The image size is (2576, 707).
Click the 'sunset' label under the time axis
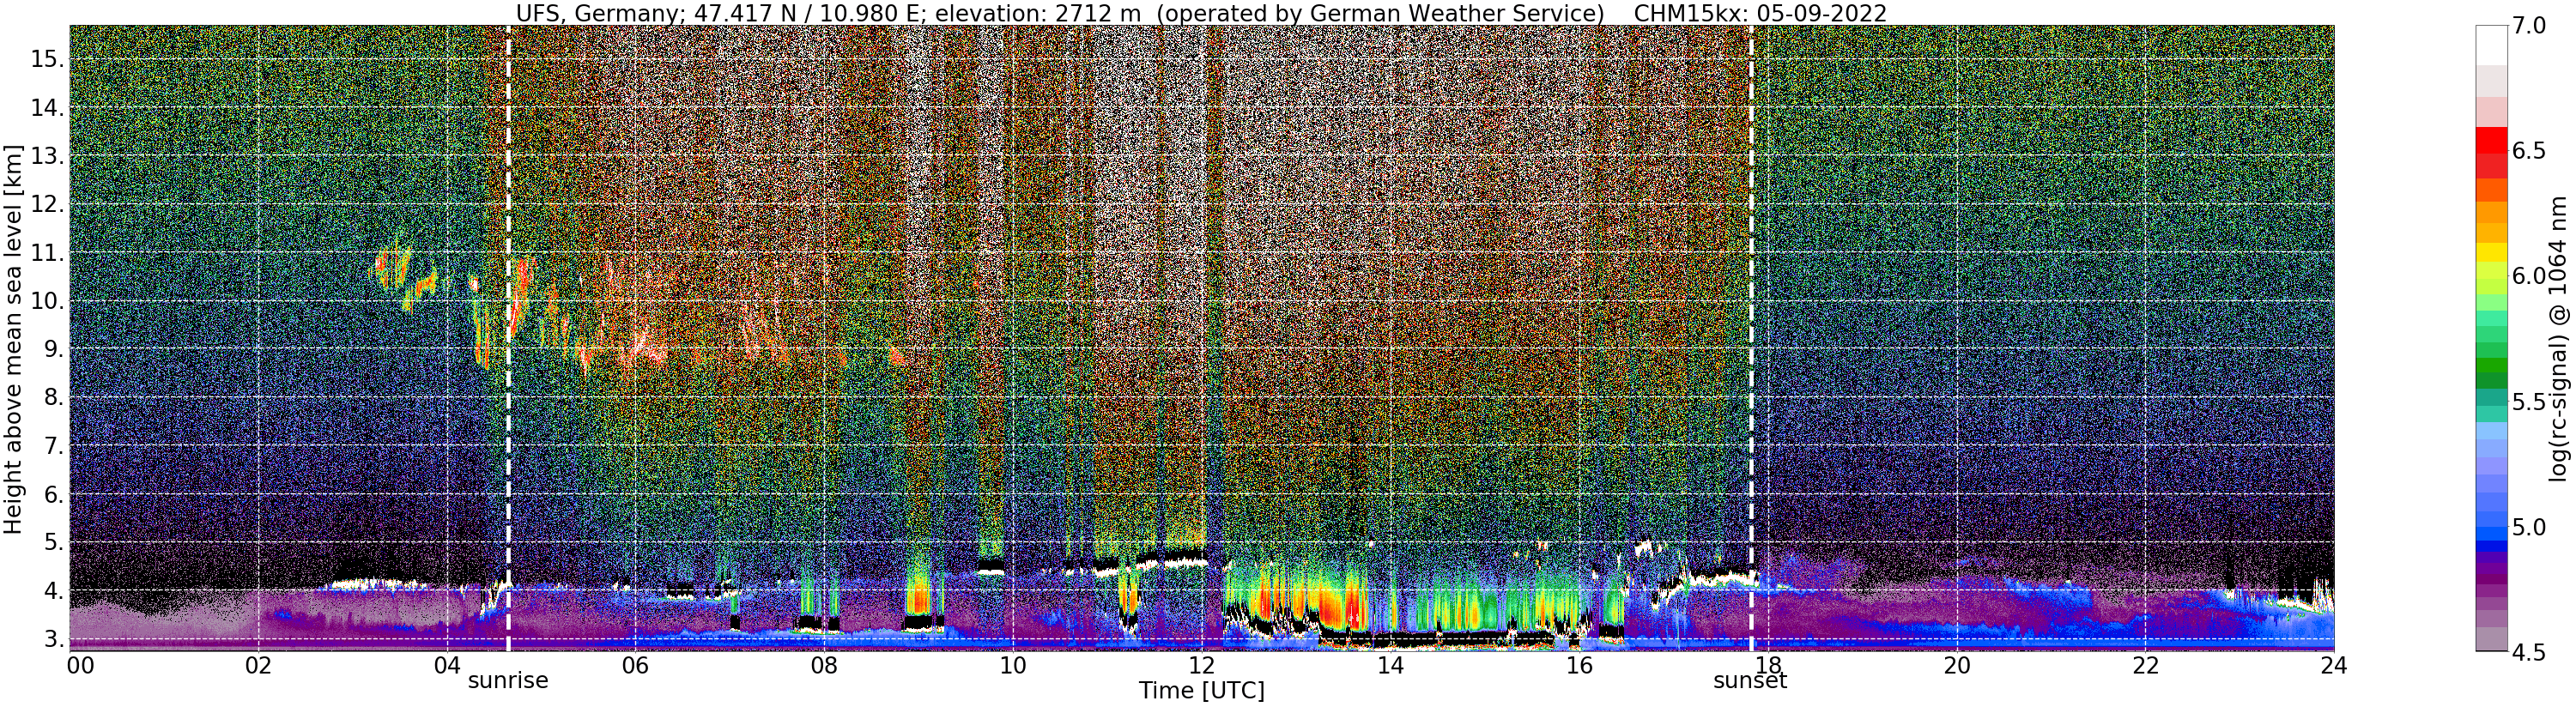pyautogui.click(x=1750, y=681)
